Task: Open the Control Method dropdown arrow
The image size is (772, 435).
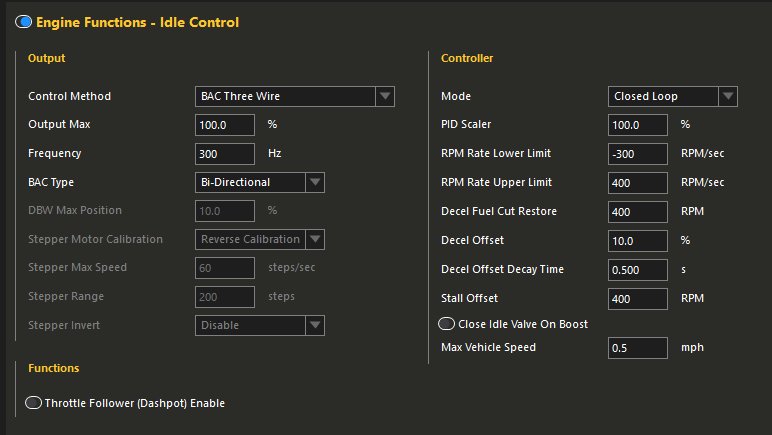Action: click(x=385, y=96)
